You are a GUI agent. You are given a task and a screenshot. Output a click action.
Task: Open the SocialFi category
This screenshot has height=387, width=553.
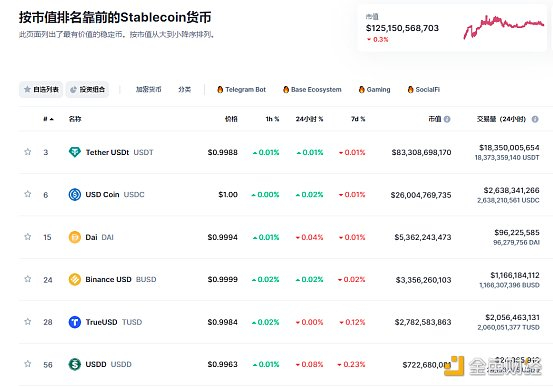[424, 90]
